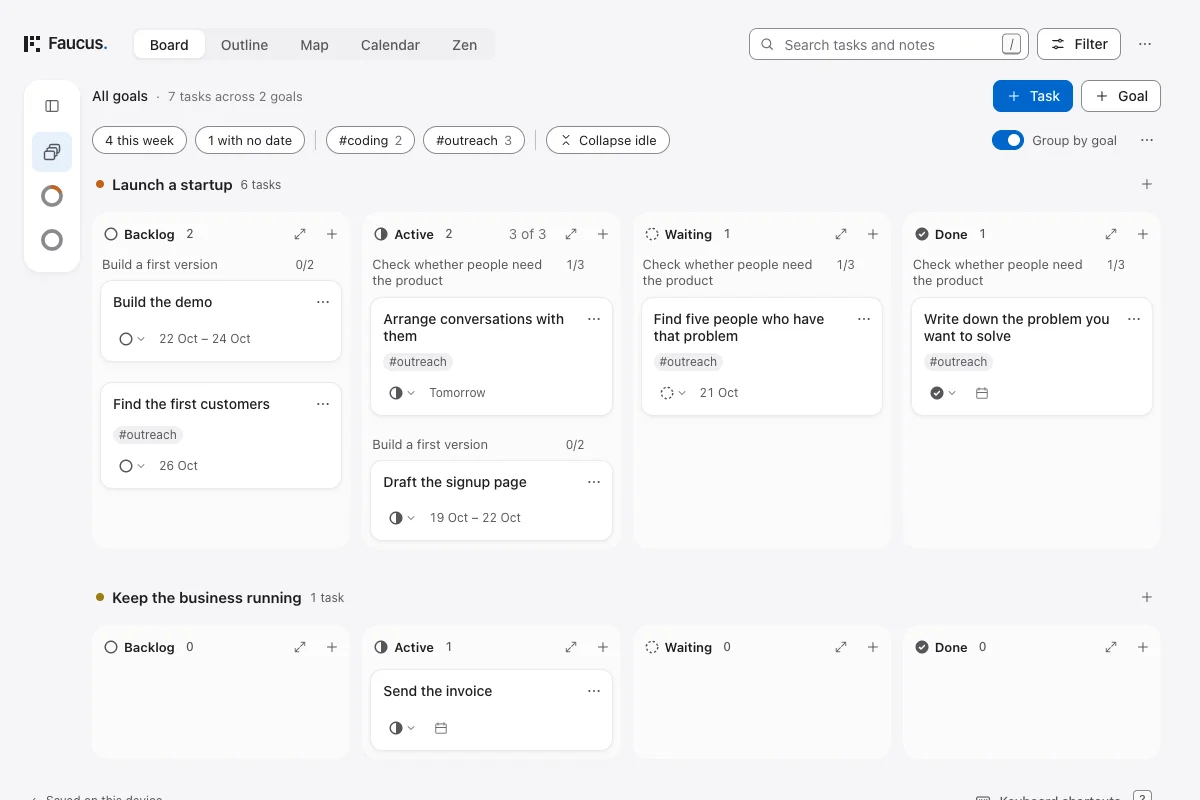
Task: Toggle Group by goal switch
Action: 1008,140
